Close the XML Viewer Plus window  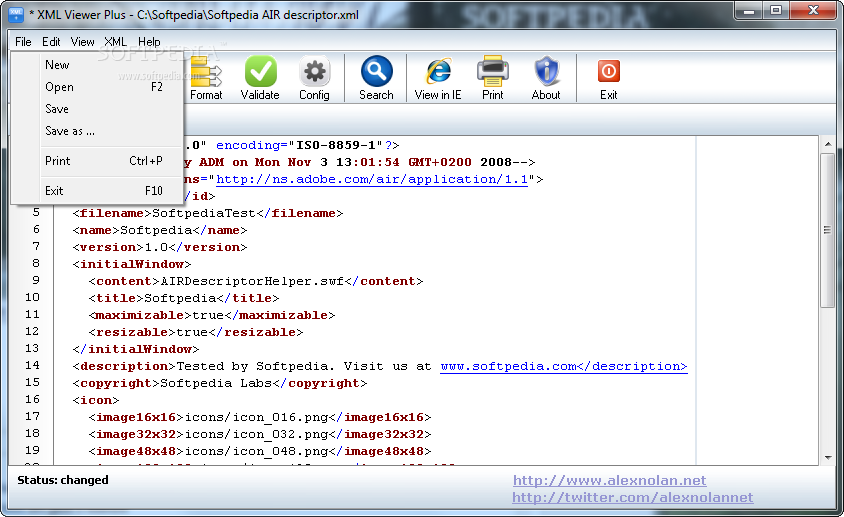(813, 10)
